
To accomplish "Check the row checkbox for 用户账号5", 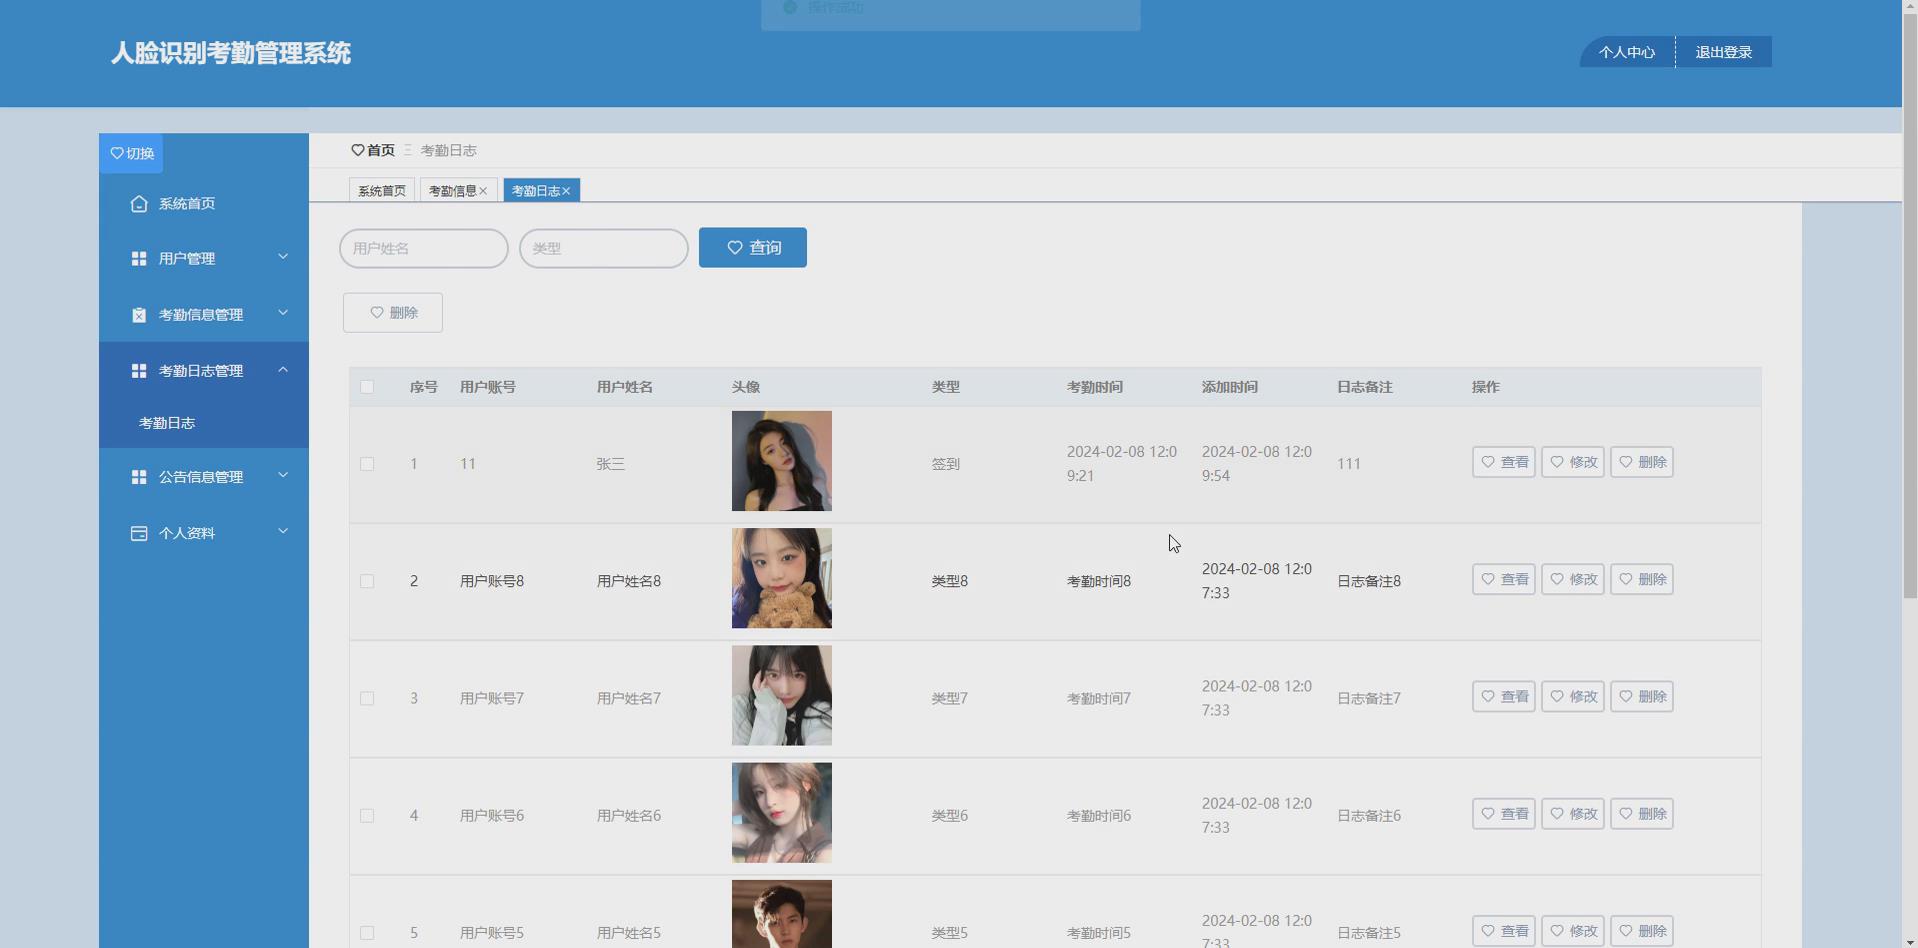I will (367, 933).
